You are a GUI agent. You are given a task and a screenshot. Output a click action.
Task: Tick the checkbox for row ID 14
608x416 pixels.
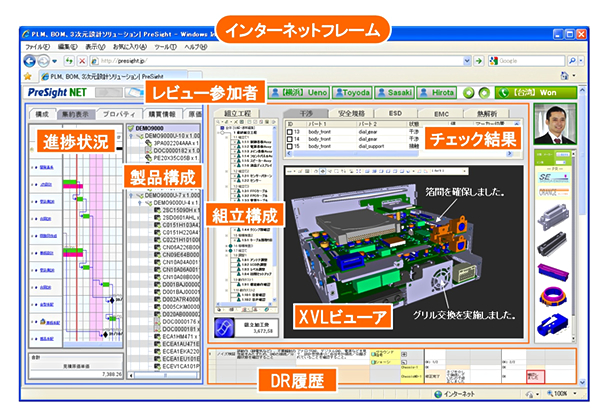[289, 139]
